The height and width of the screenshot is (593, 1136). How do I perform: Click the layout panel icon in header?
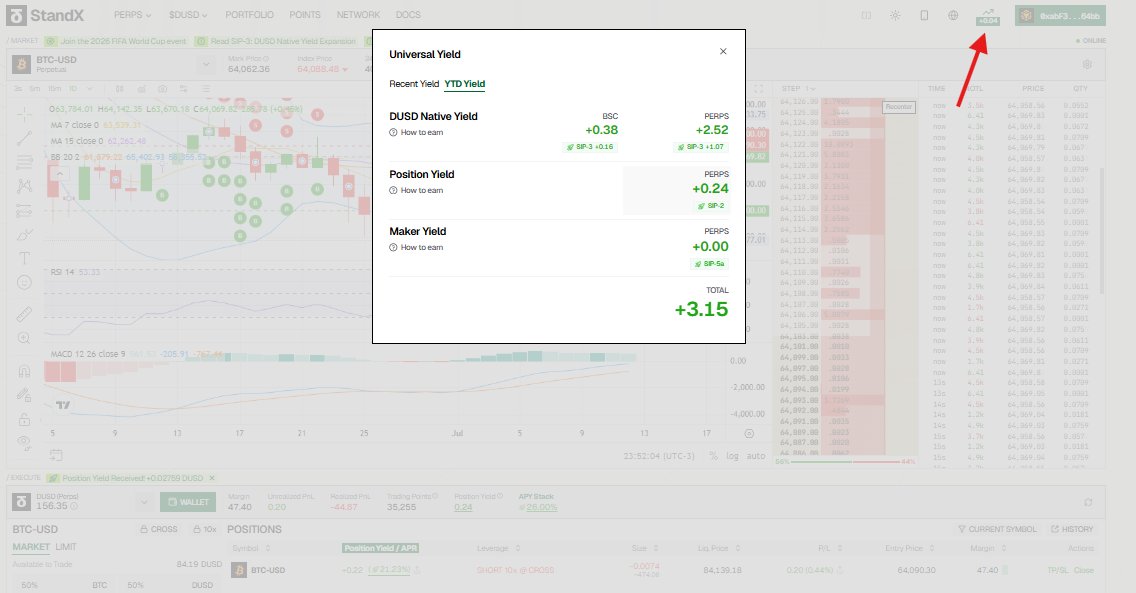pos(866,15)
